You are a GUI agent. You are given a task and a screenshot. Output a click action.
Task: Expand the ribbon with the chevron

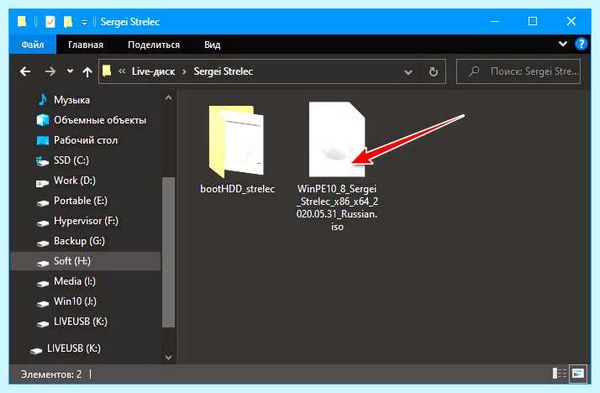tap(562, 44)
